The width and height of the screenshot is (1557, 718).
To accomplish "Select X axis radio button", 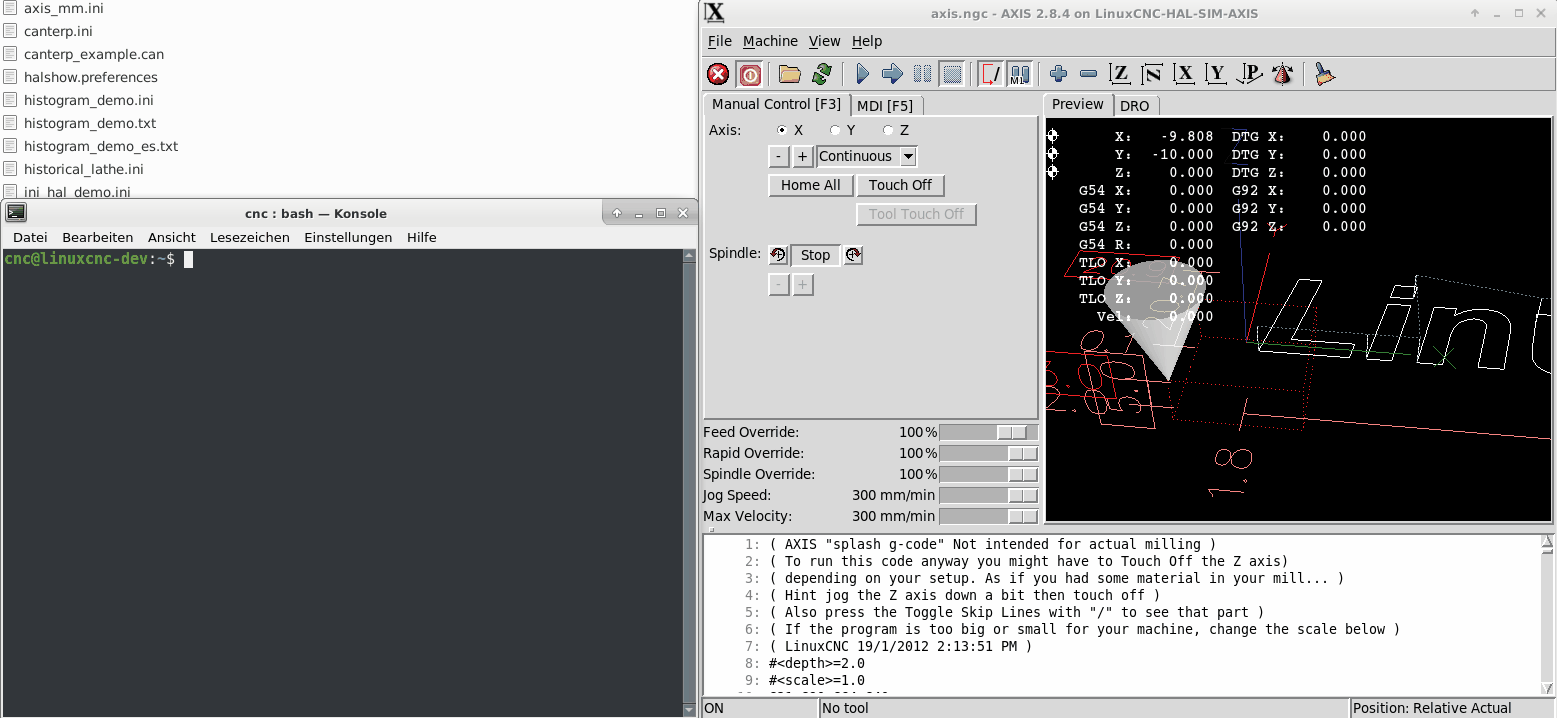I will click(x=782, y=130).
